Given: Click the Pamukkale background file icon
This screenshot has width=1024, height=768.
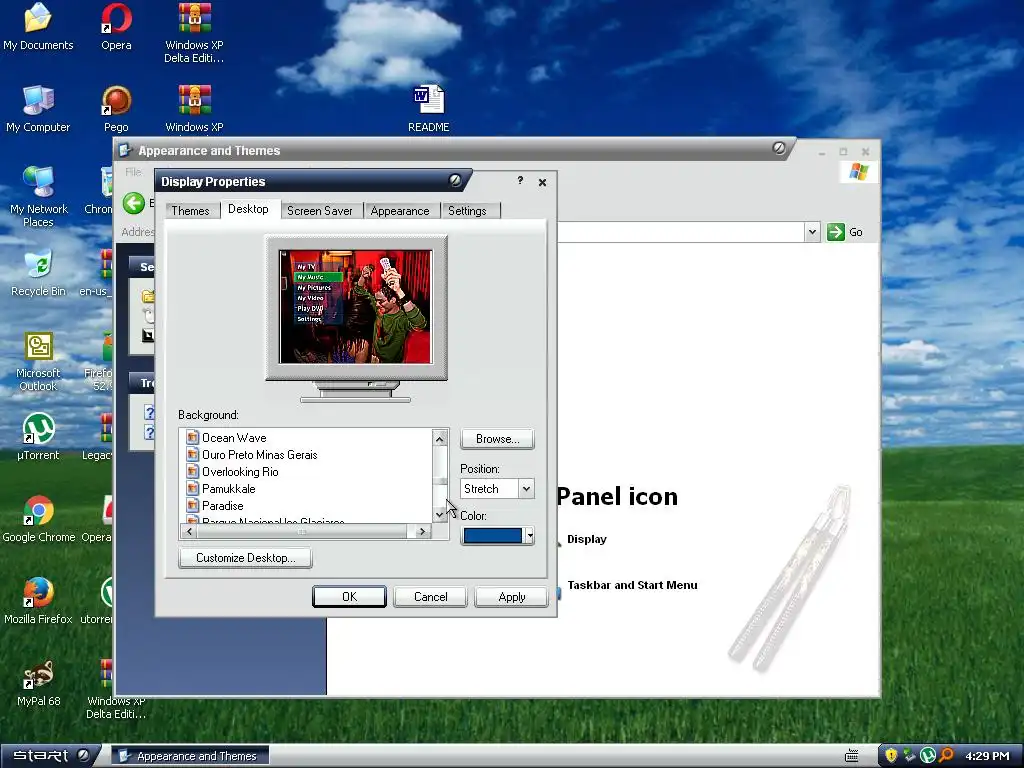Looking at the screenshot, I should tap(192, 488).
